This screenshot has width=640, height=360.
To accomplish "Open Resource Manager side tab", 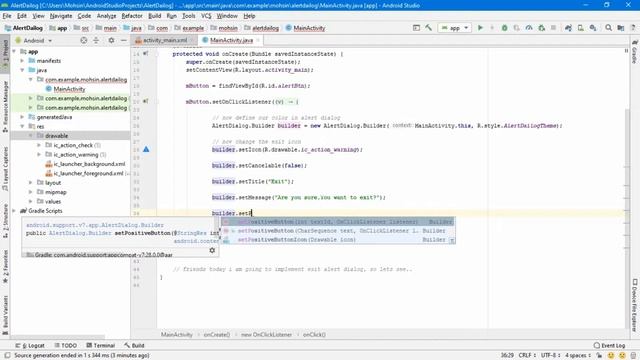I will coord(5,106).
